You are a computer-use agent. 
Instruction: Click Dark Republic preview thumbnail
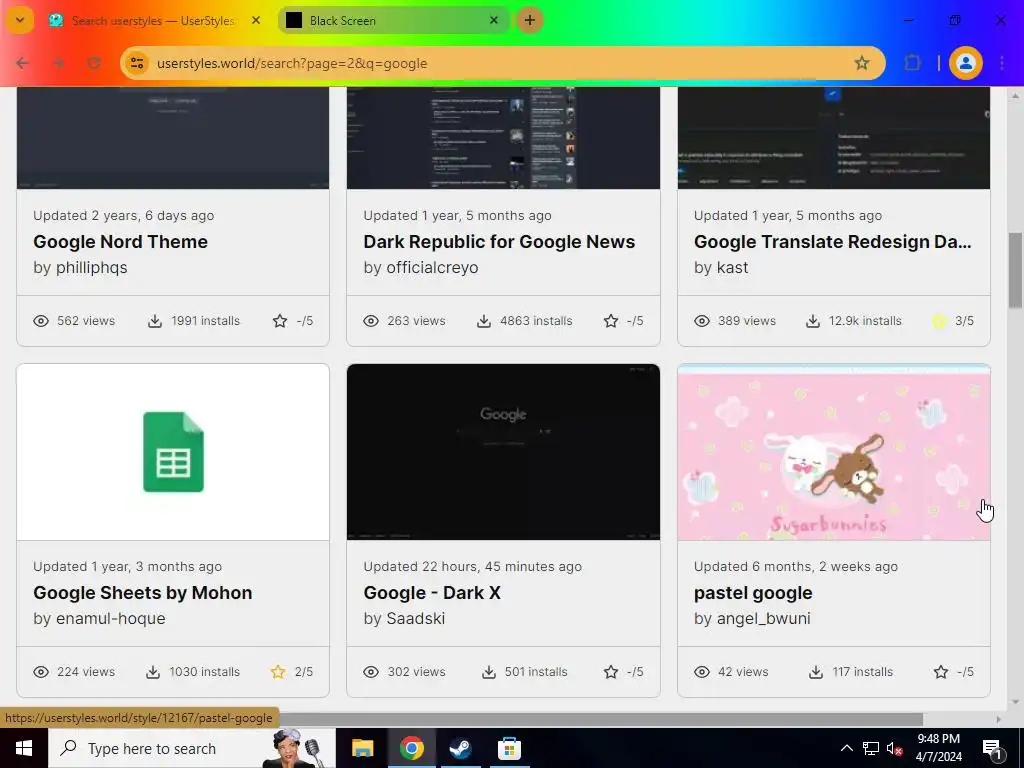point(504,138)
